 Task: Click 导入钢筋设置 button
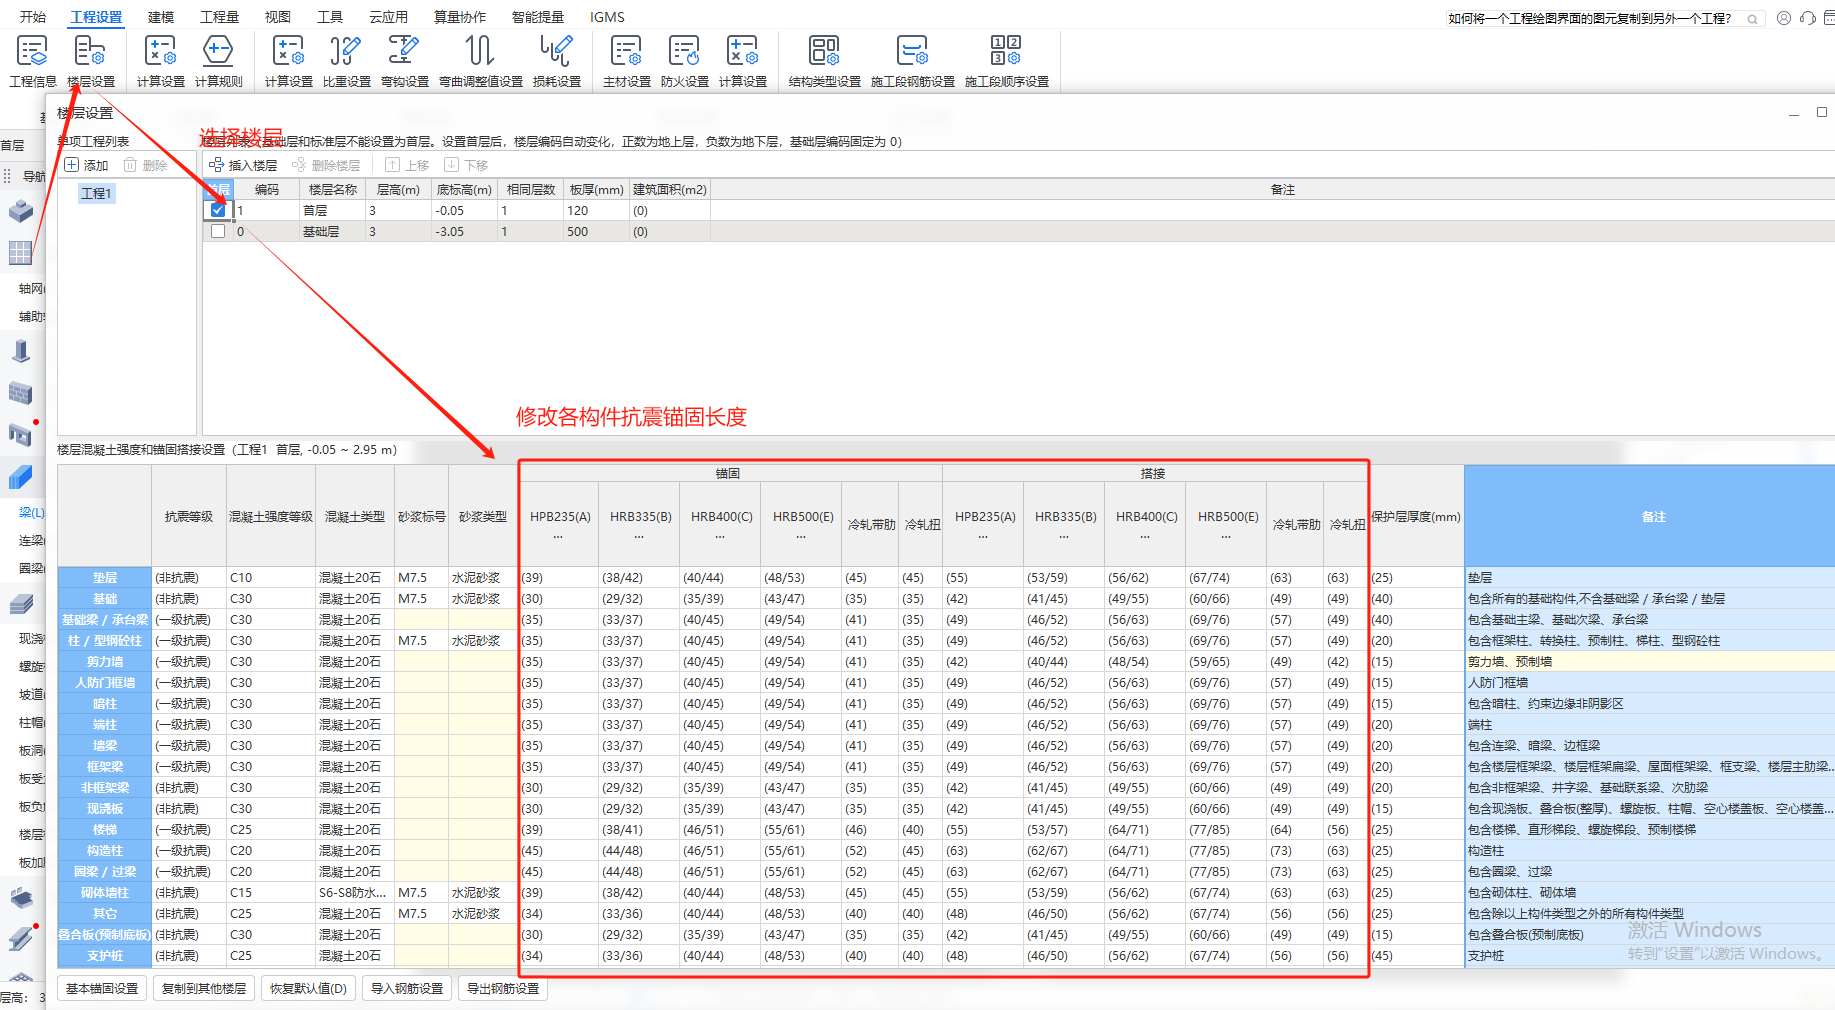pyautogui.click(x=407, y=988)
